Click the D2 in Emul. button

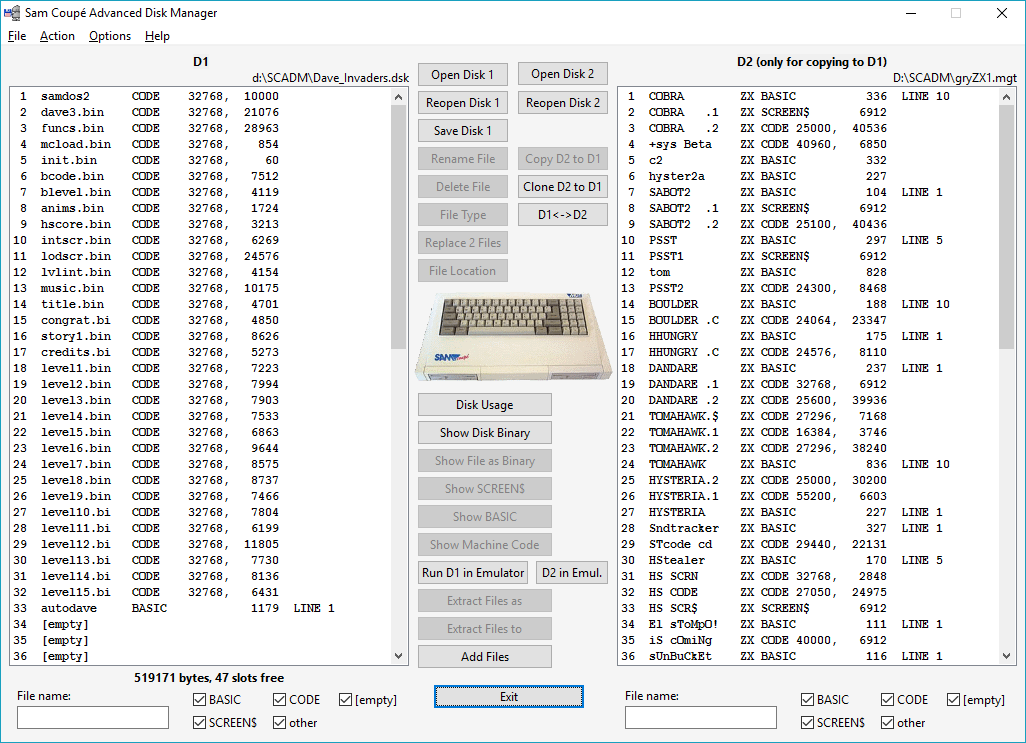tap(572, 572)
